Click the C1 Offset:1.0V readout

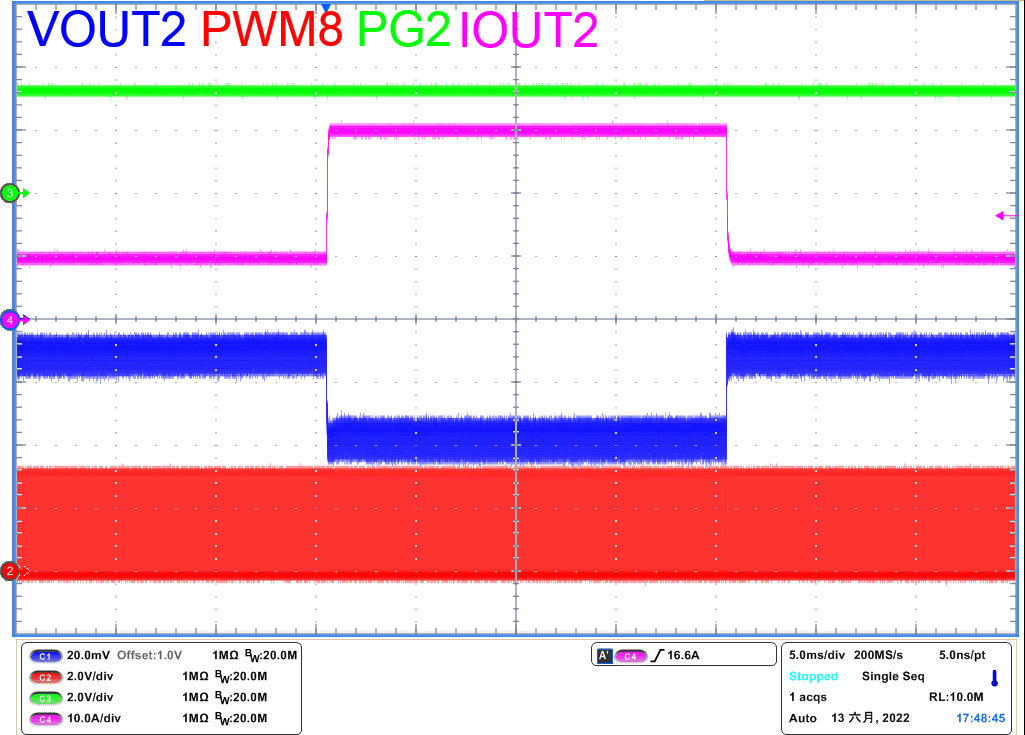[x=149, y=655]
